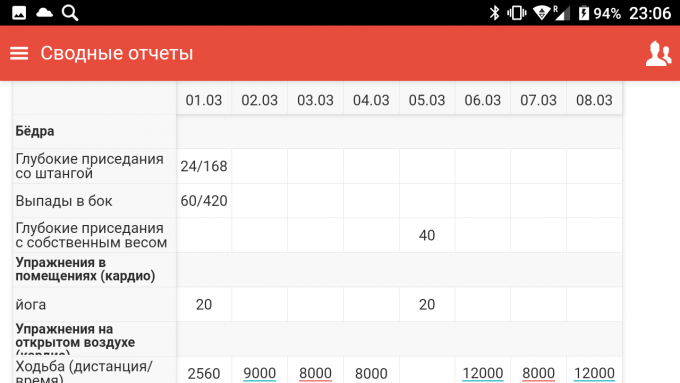Tap the users icon in header
680x383 pixels.
coord(658,53)
